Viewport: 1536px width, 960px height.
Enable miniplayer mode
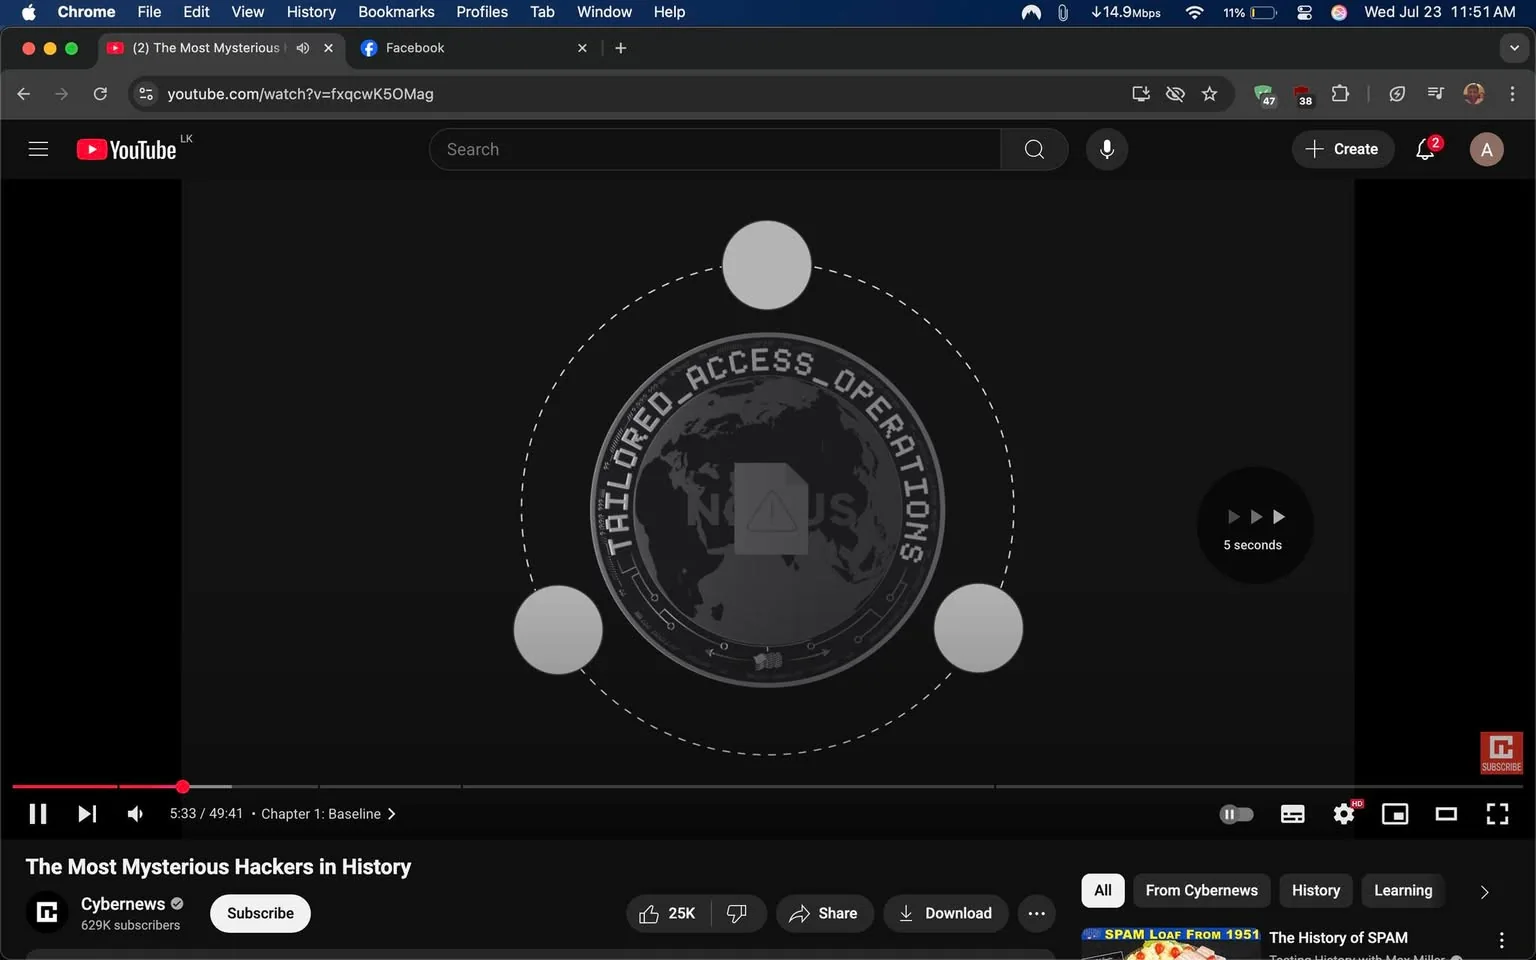point(1395,814)
